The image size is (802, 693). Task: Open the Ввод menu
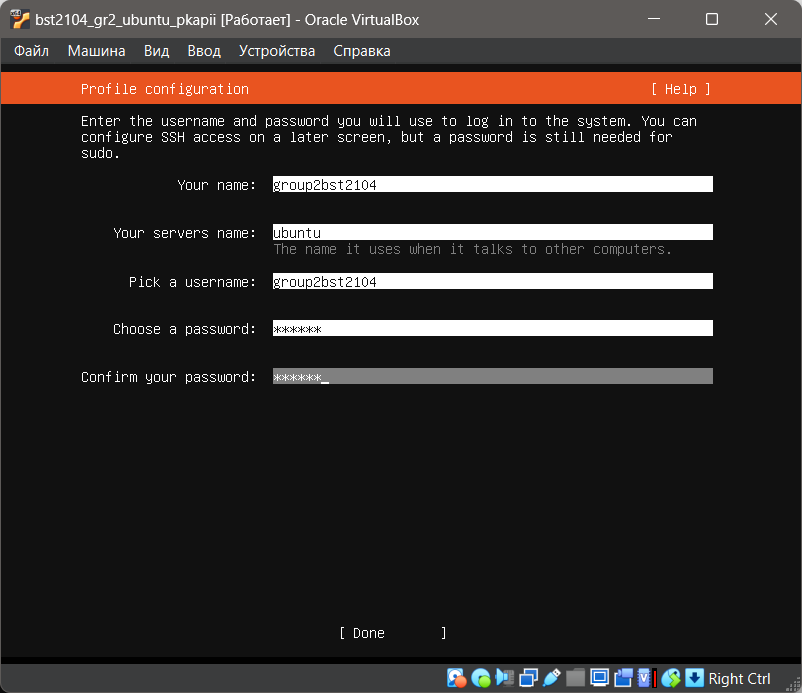pos(204,51)
